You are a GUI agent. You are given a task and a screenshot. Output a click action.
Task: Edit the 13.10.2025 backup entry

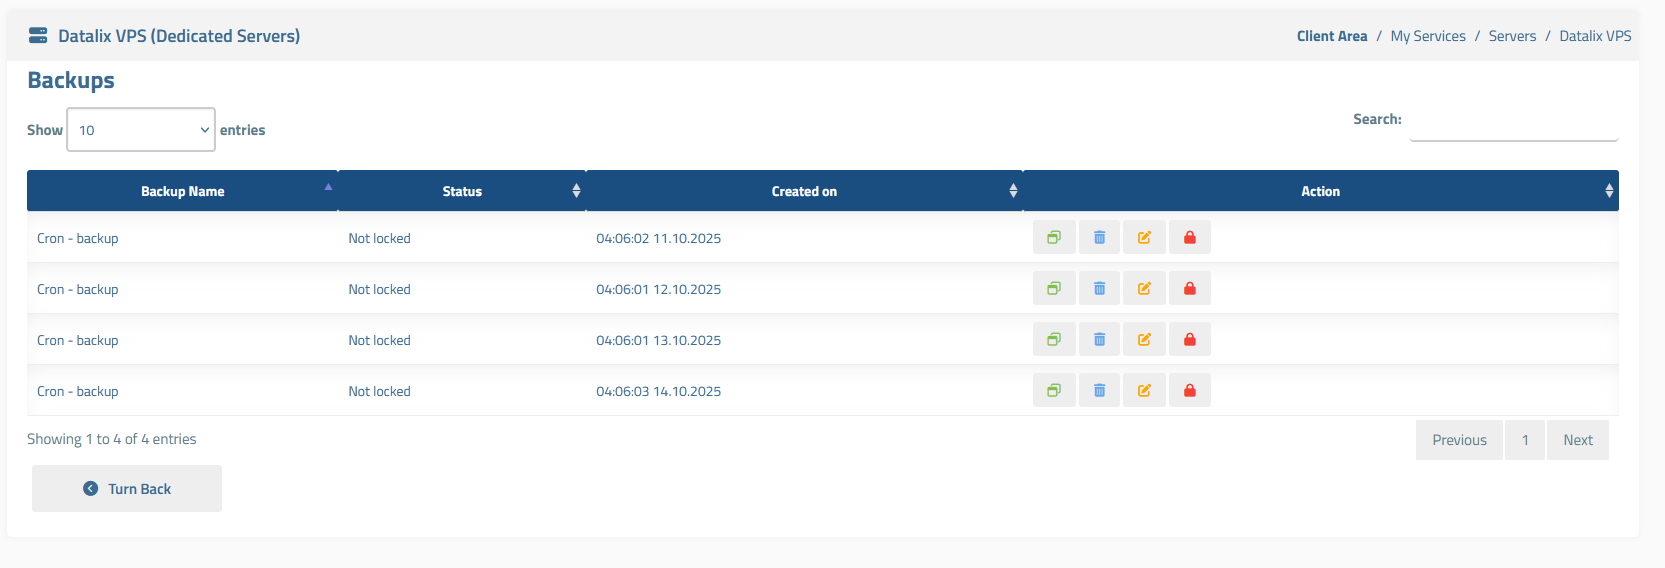[1144, 340]
